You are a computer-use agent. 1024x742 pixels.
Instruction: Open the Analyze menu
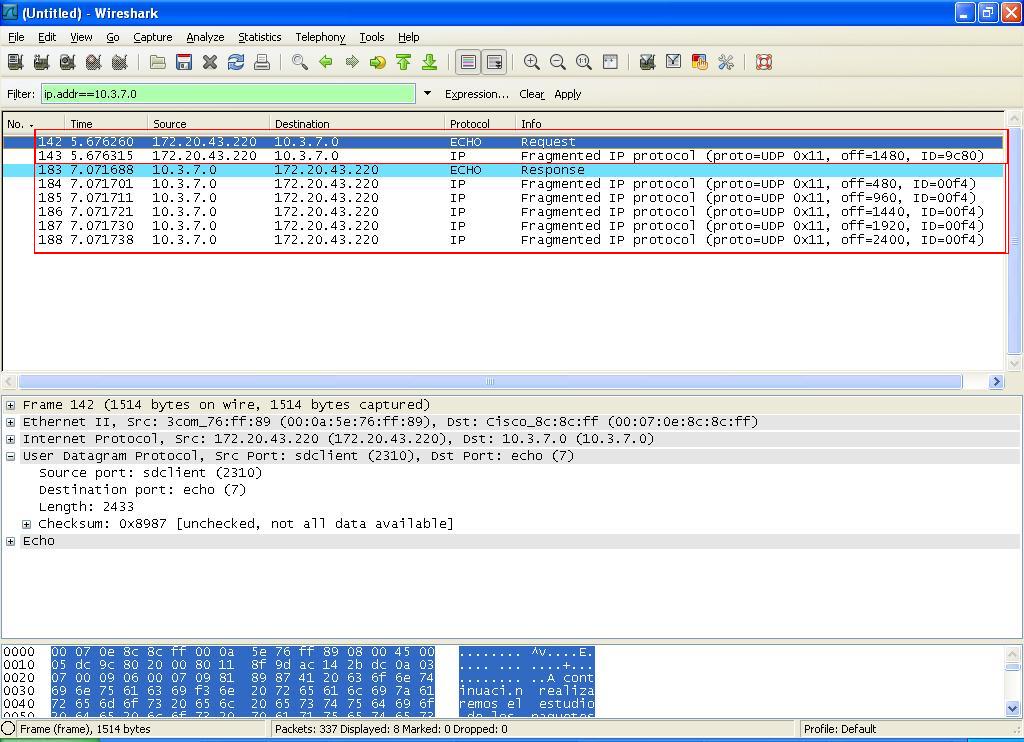coord(205,37)
